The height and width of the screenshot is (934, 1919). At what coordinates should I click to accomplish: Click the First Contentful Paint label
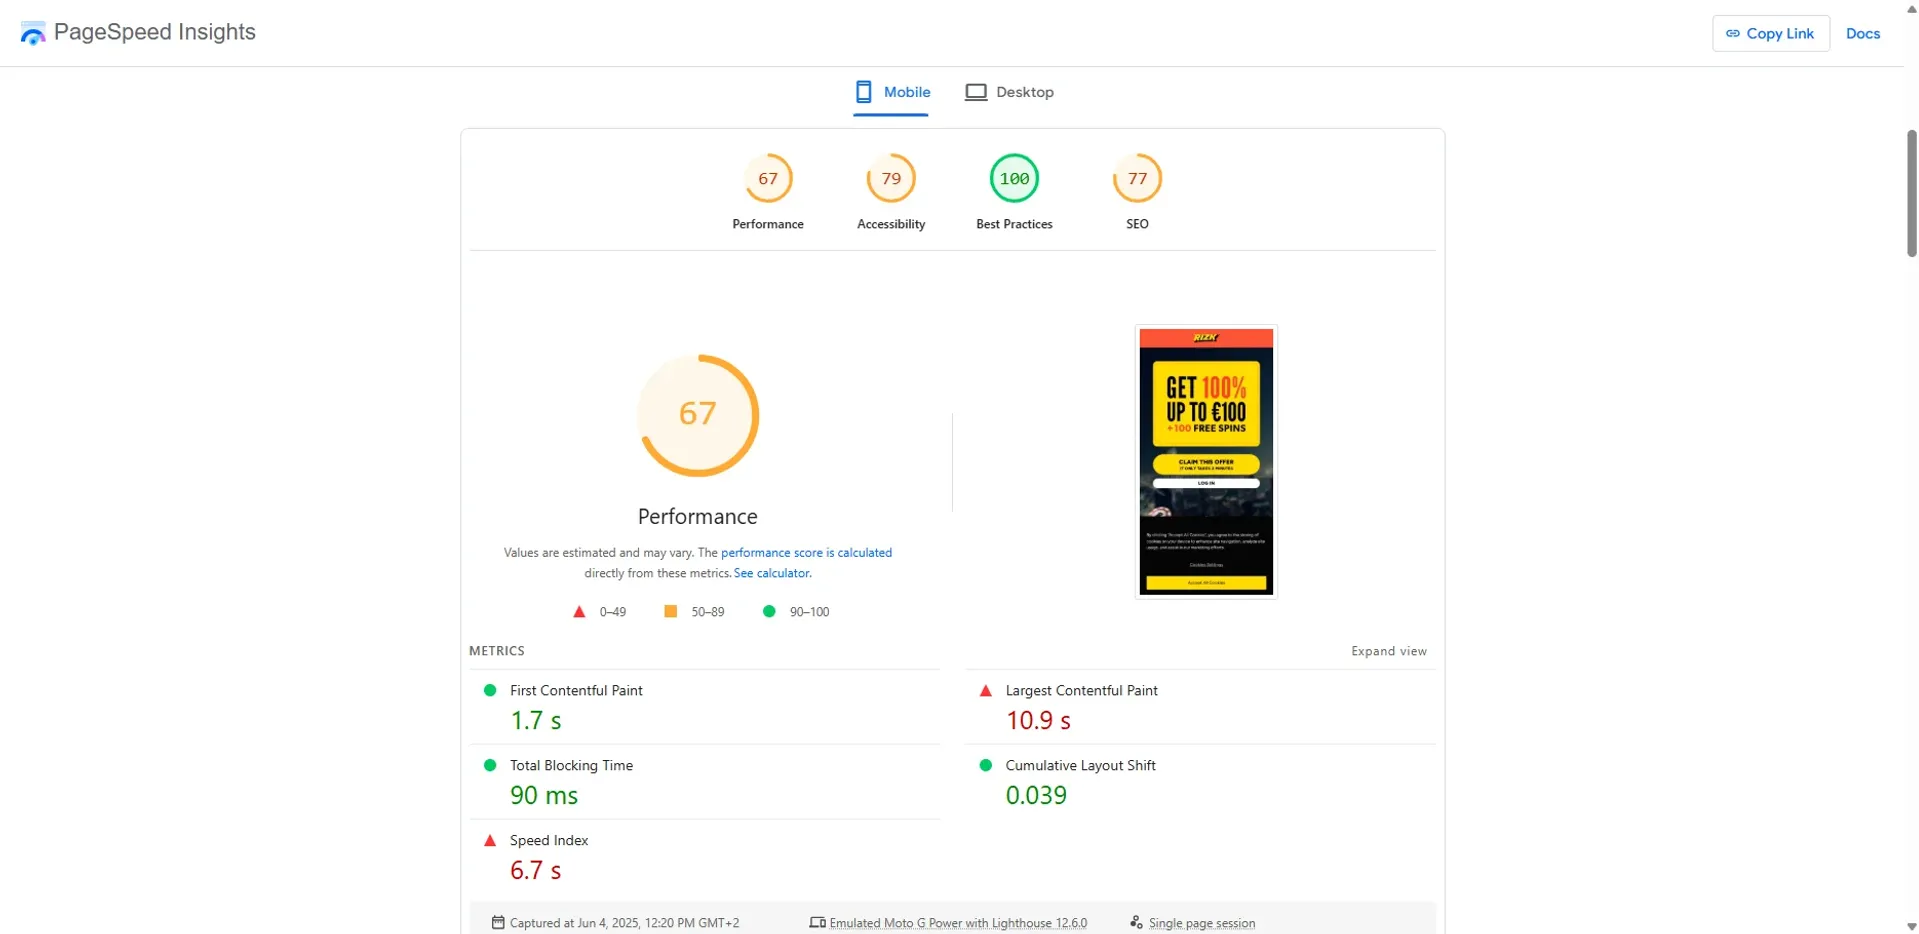point(576,690)
